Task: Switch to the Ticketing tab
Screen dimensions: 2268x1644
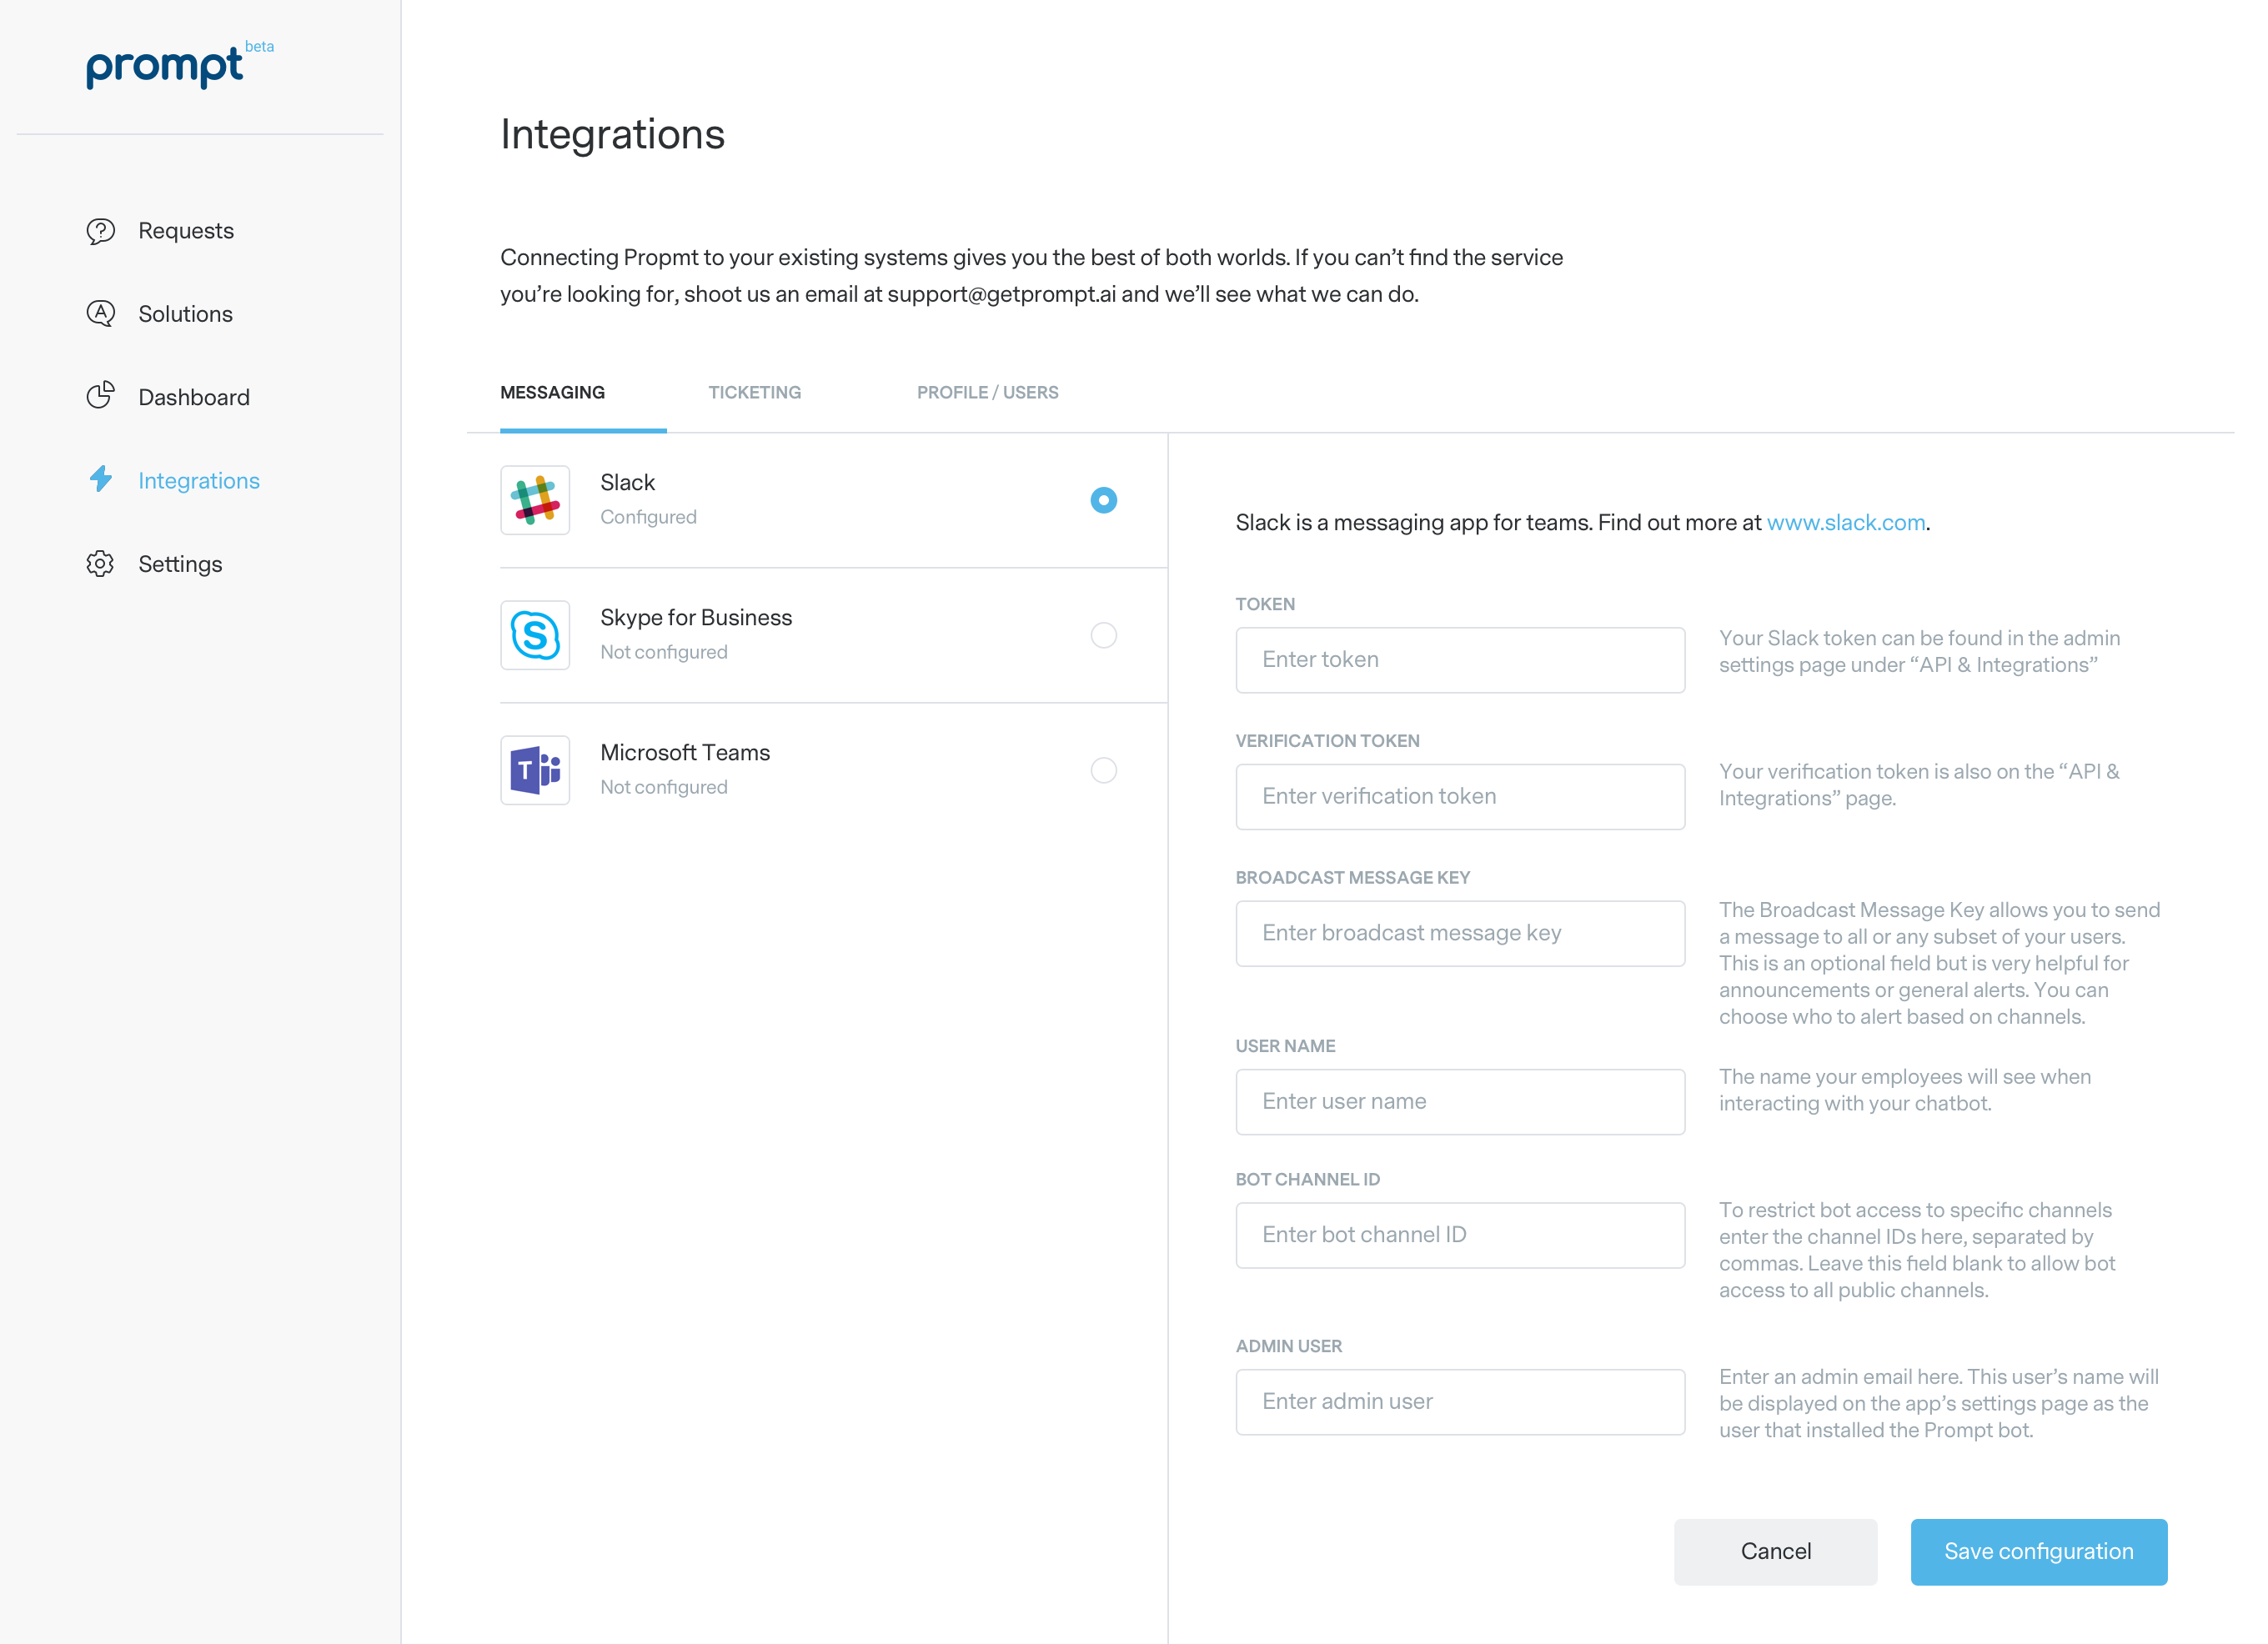Action: point(754,393)
